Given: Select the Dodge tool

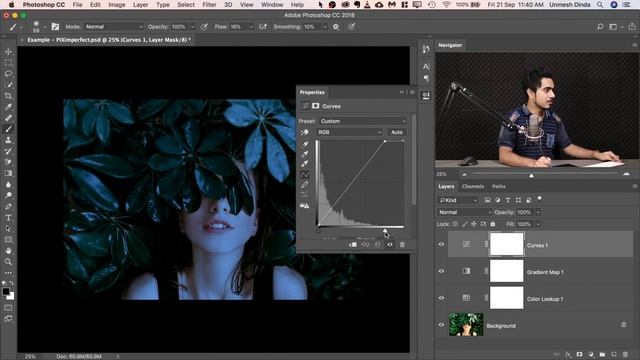Looking at the screenshot, I should click(x=8, y=196).
